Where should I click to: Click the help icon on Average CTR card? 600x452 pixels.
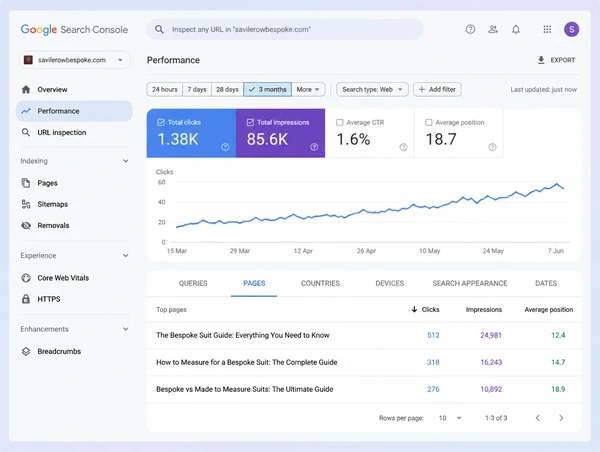[403, 147]
